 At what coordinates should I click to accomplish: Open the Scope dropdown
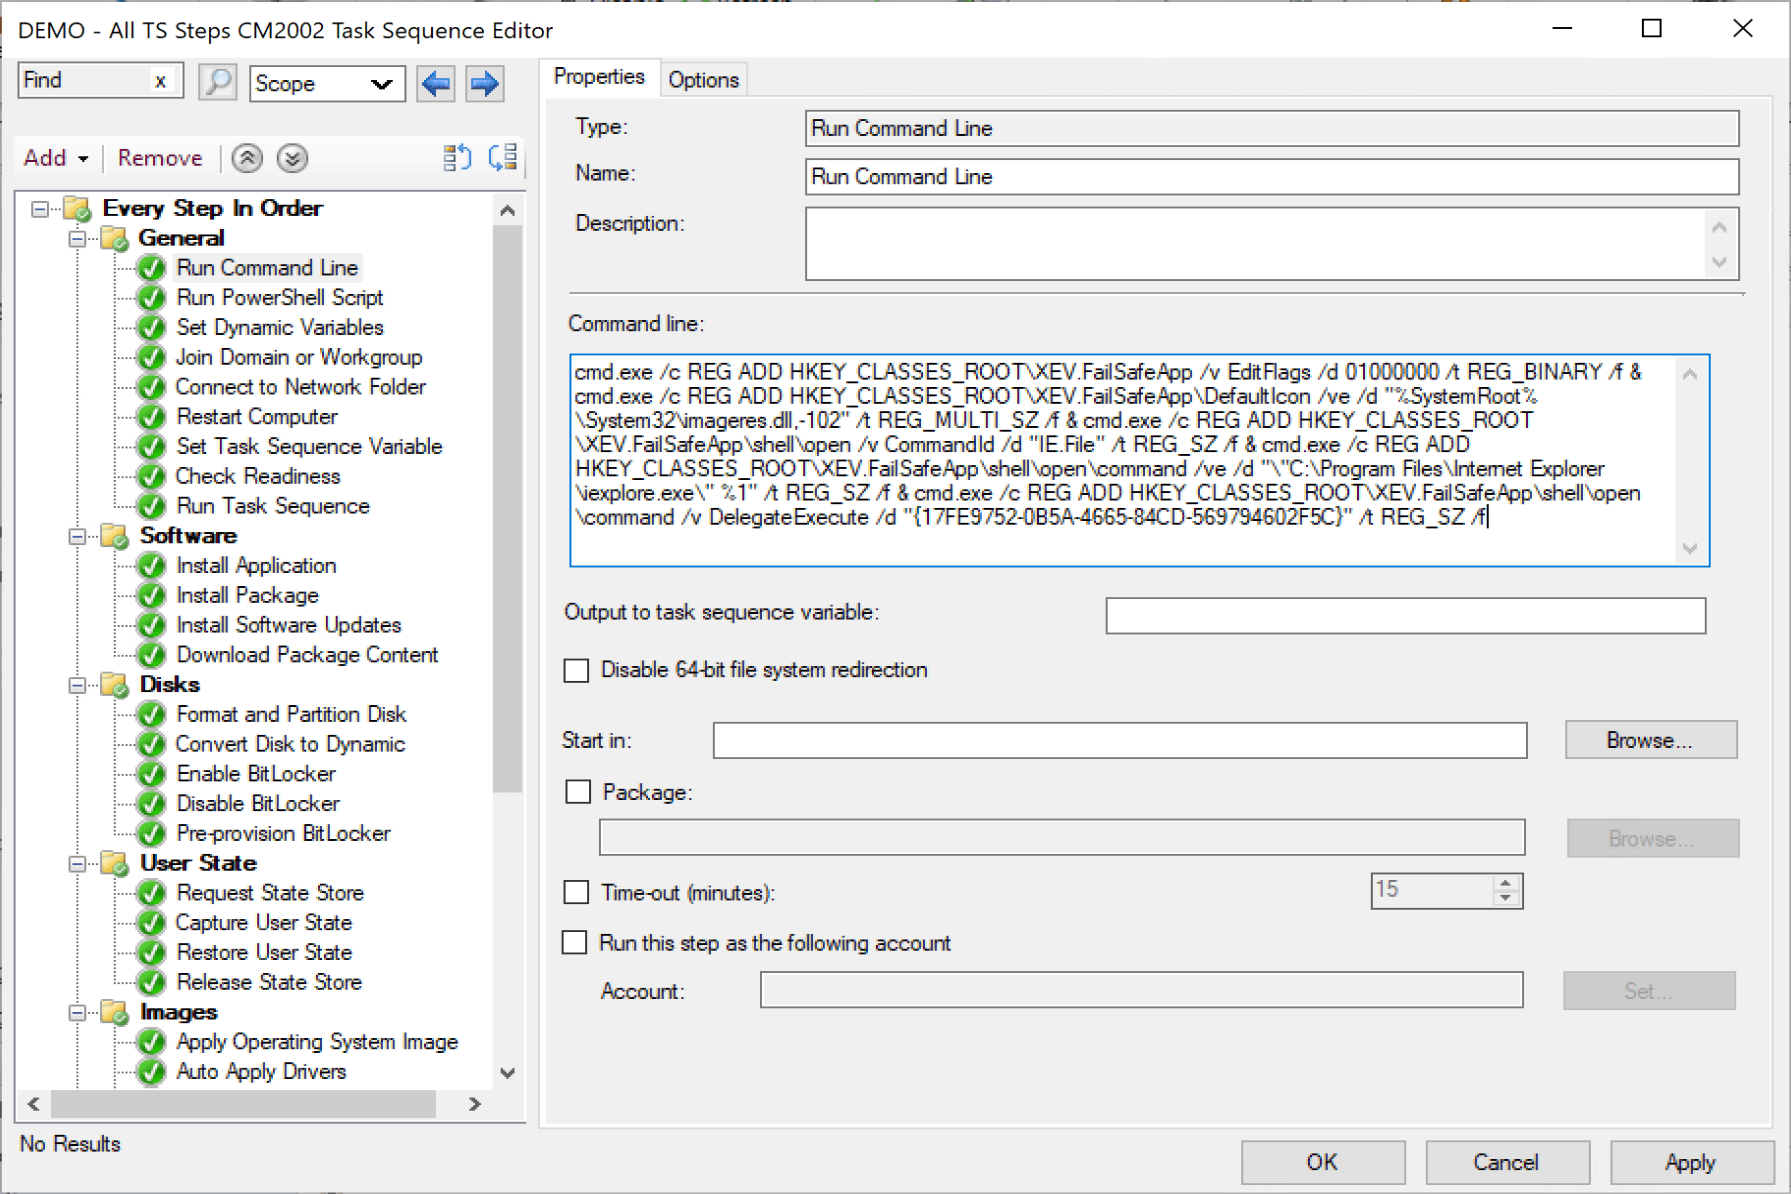327,83
